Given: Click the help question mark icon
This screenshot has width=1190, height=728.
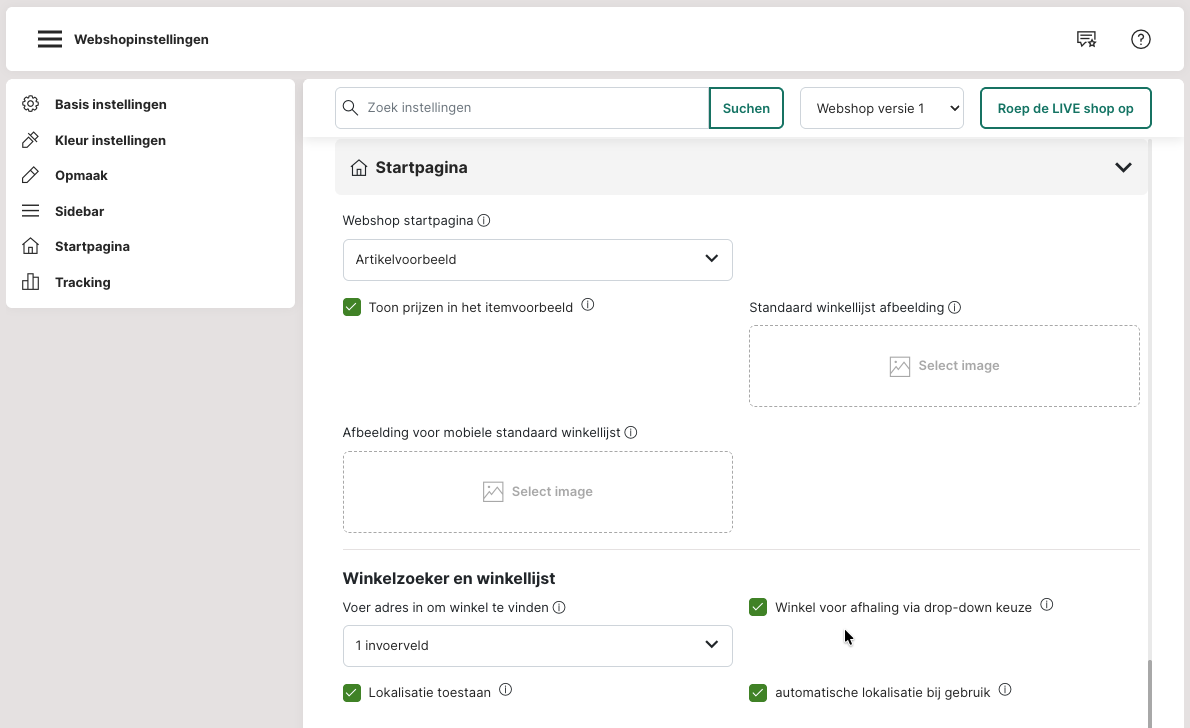Looking at the screenshot, I should [x=1140, y=39].
